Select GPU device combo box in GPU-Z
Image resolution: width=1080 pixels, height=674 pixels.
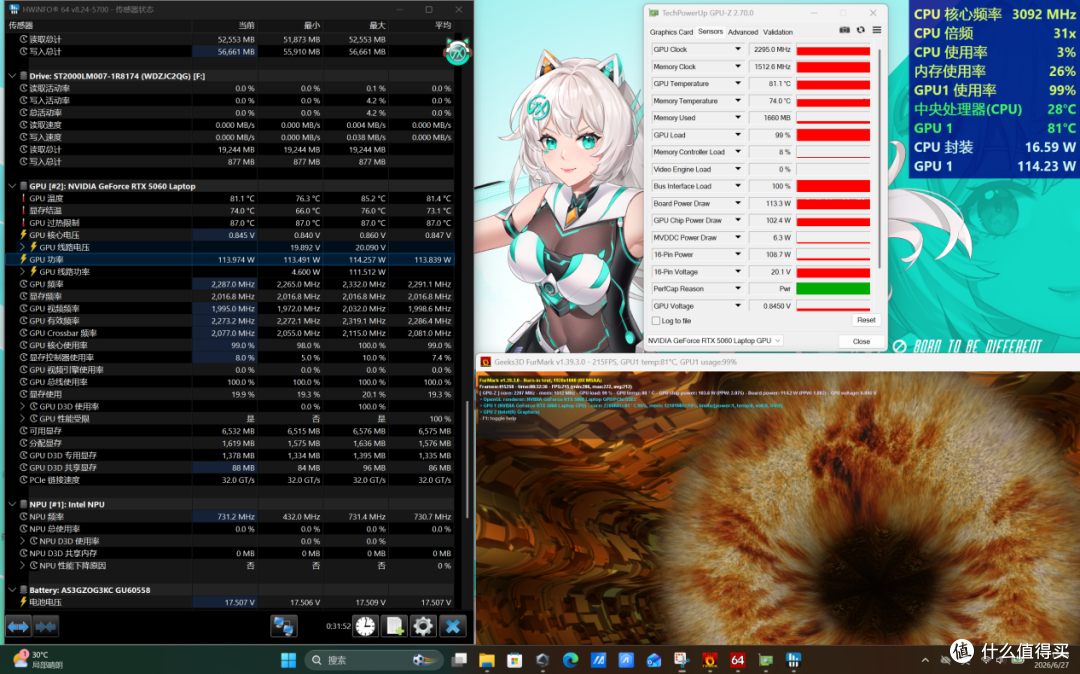point(714,341)
